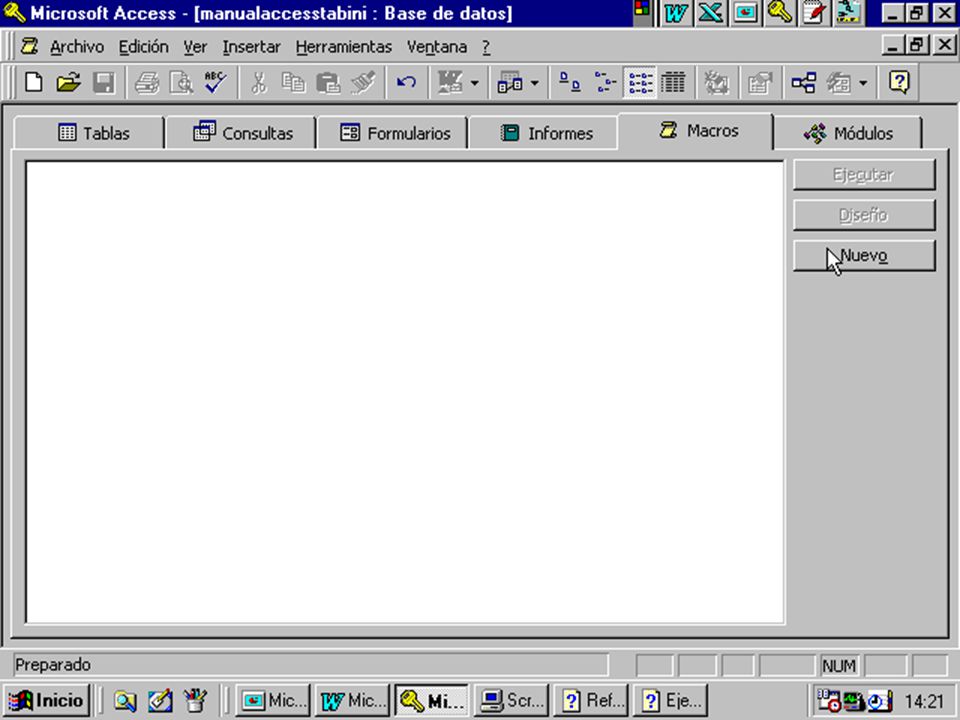Open the Analyze dropdown arrow

tap(534, 83)
